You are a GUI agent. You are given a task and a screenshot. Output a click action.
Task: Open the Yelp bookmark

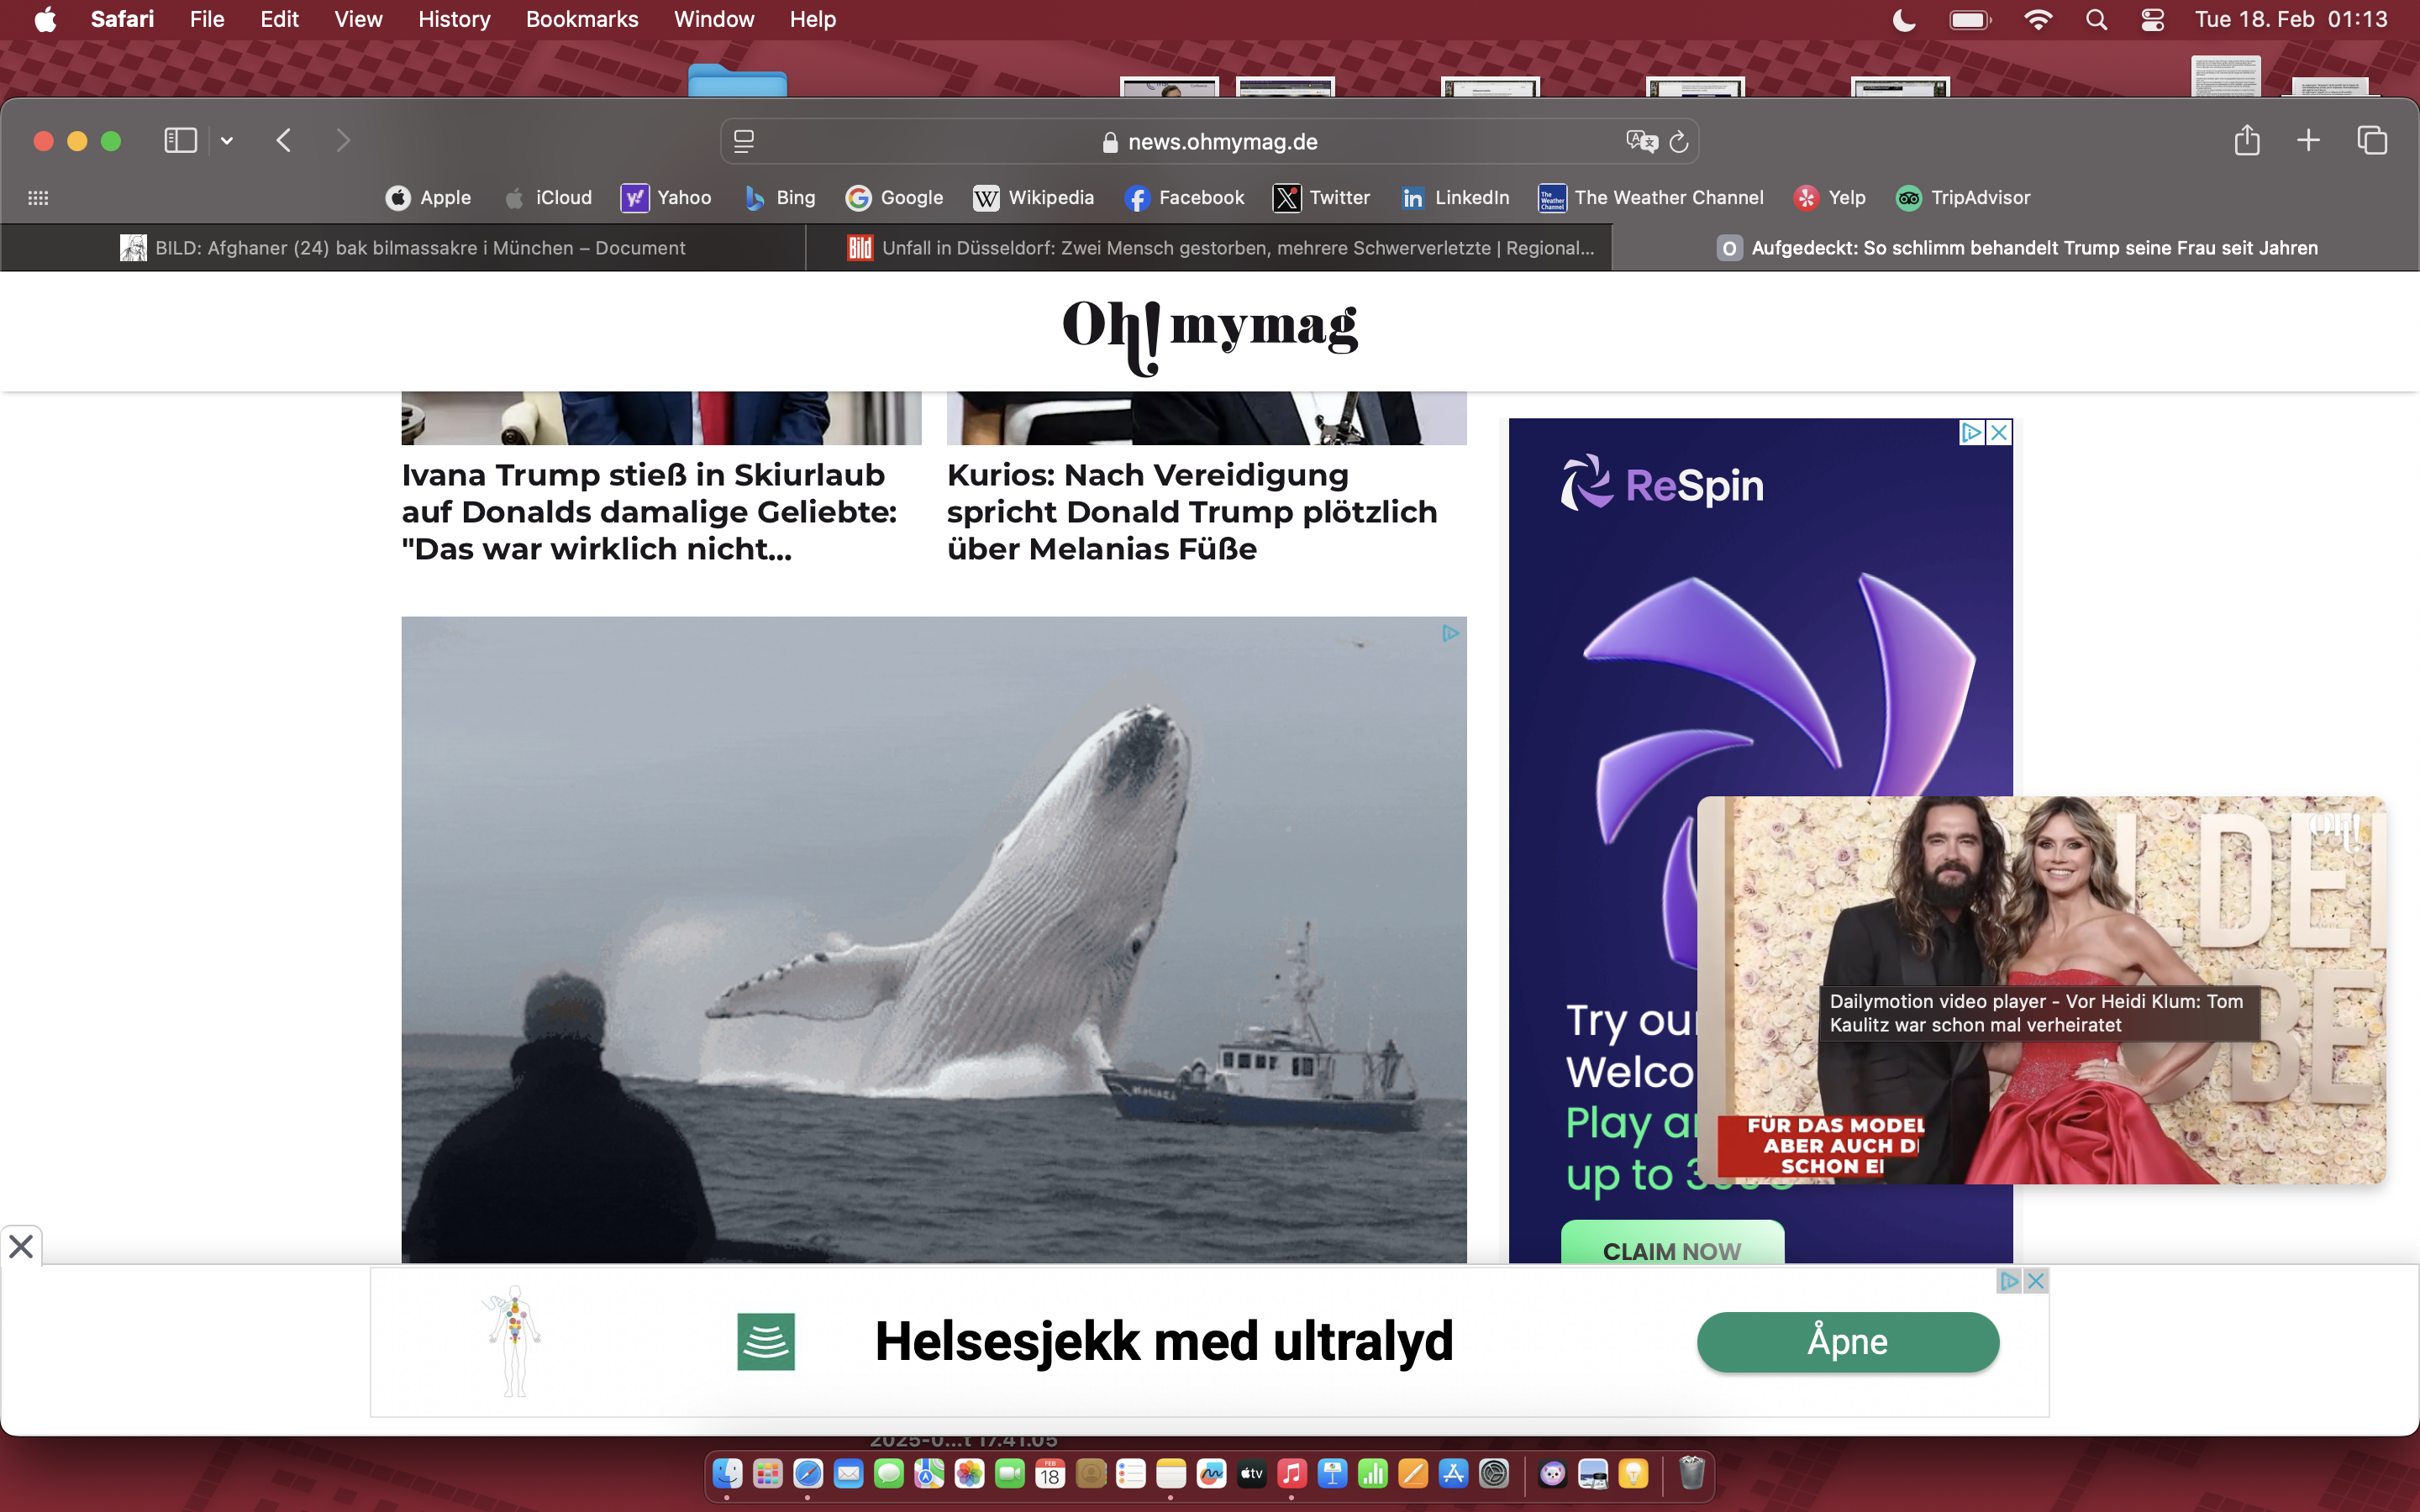tap(1829, 198)
